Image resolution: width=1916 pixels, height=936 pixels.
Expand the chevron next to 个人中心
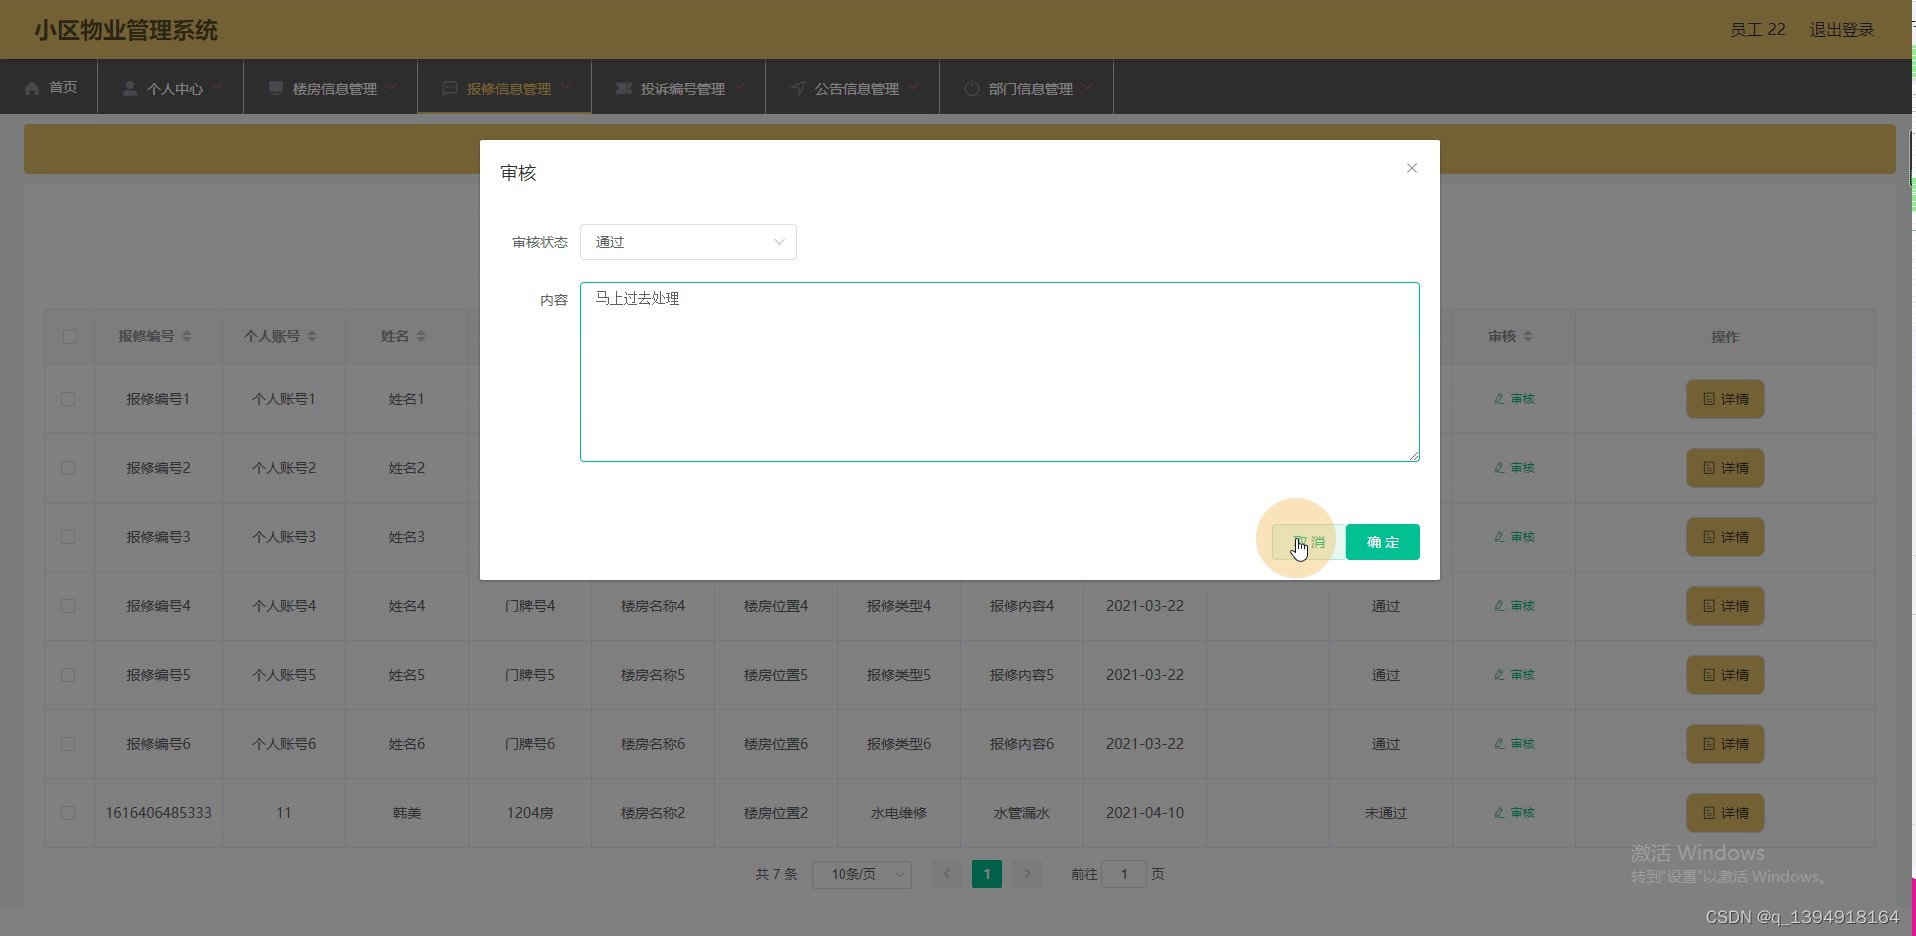click(218, 88)
